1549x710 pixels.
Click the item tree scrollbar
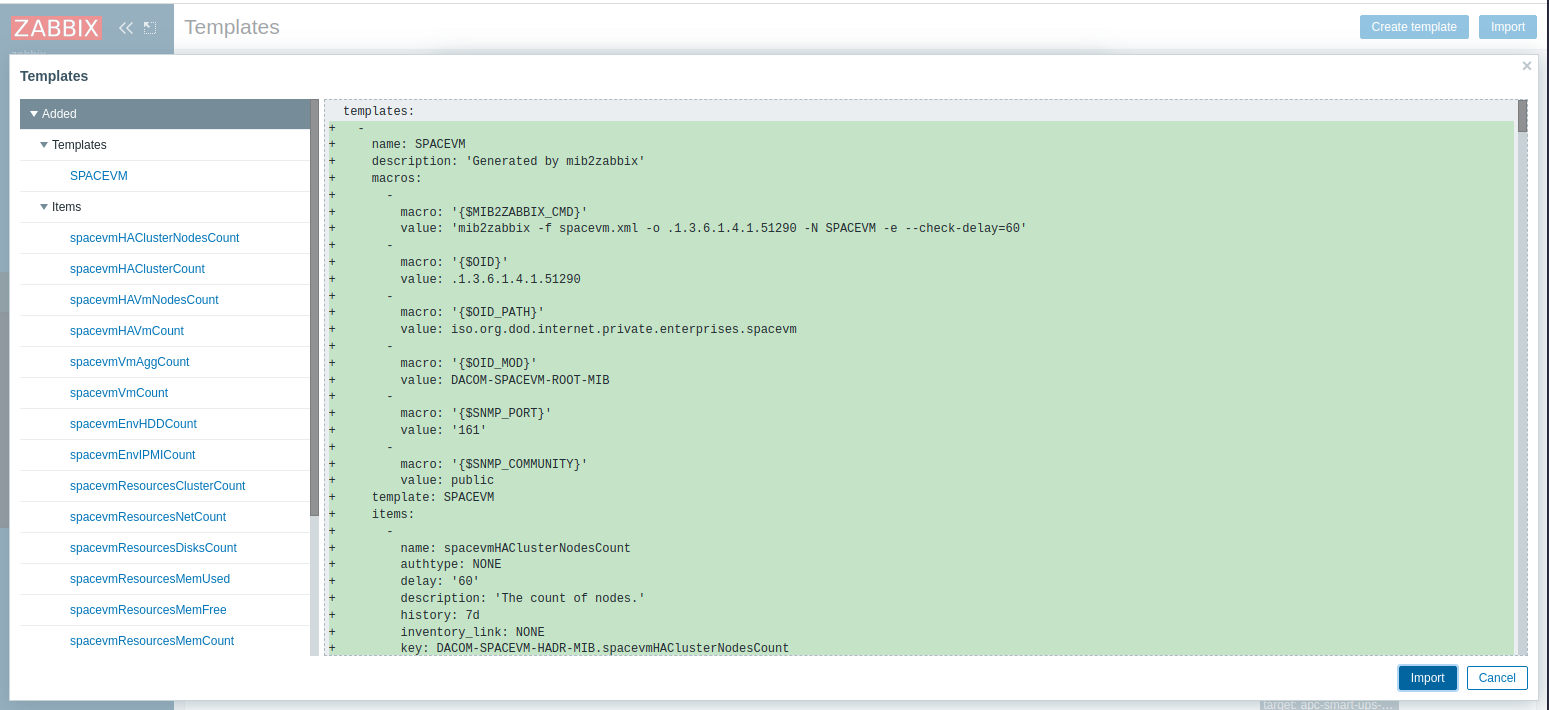(x=314, y=308)
